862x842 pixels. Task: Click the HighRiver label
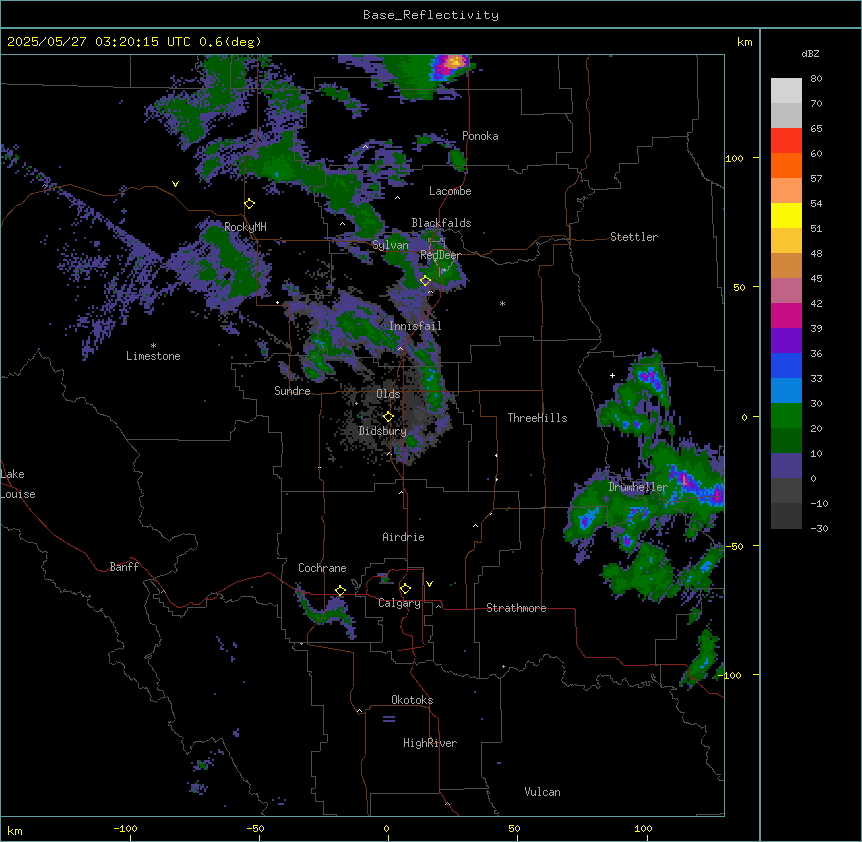click(430, 743)
